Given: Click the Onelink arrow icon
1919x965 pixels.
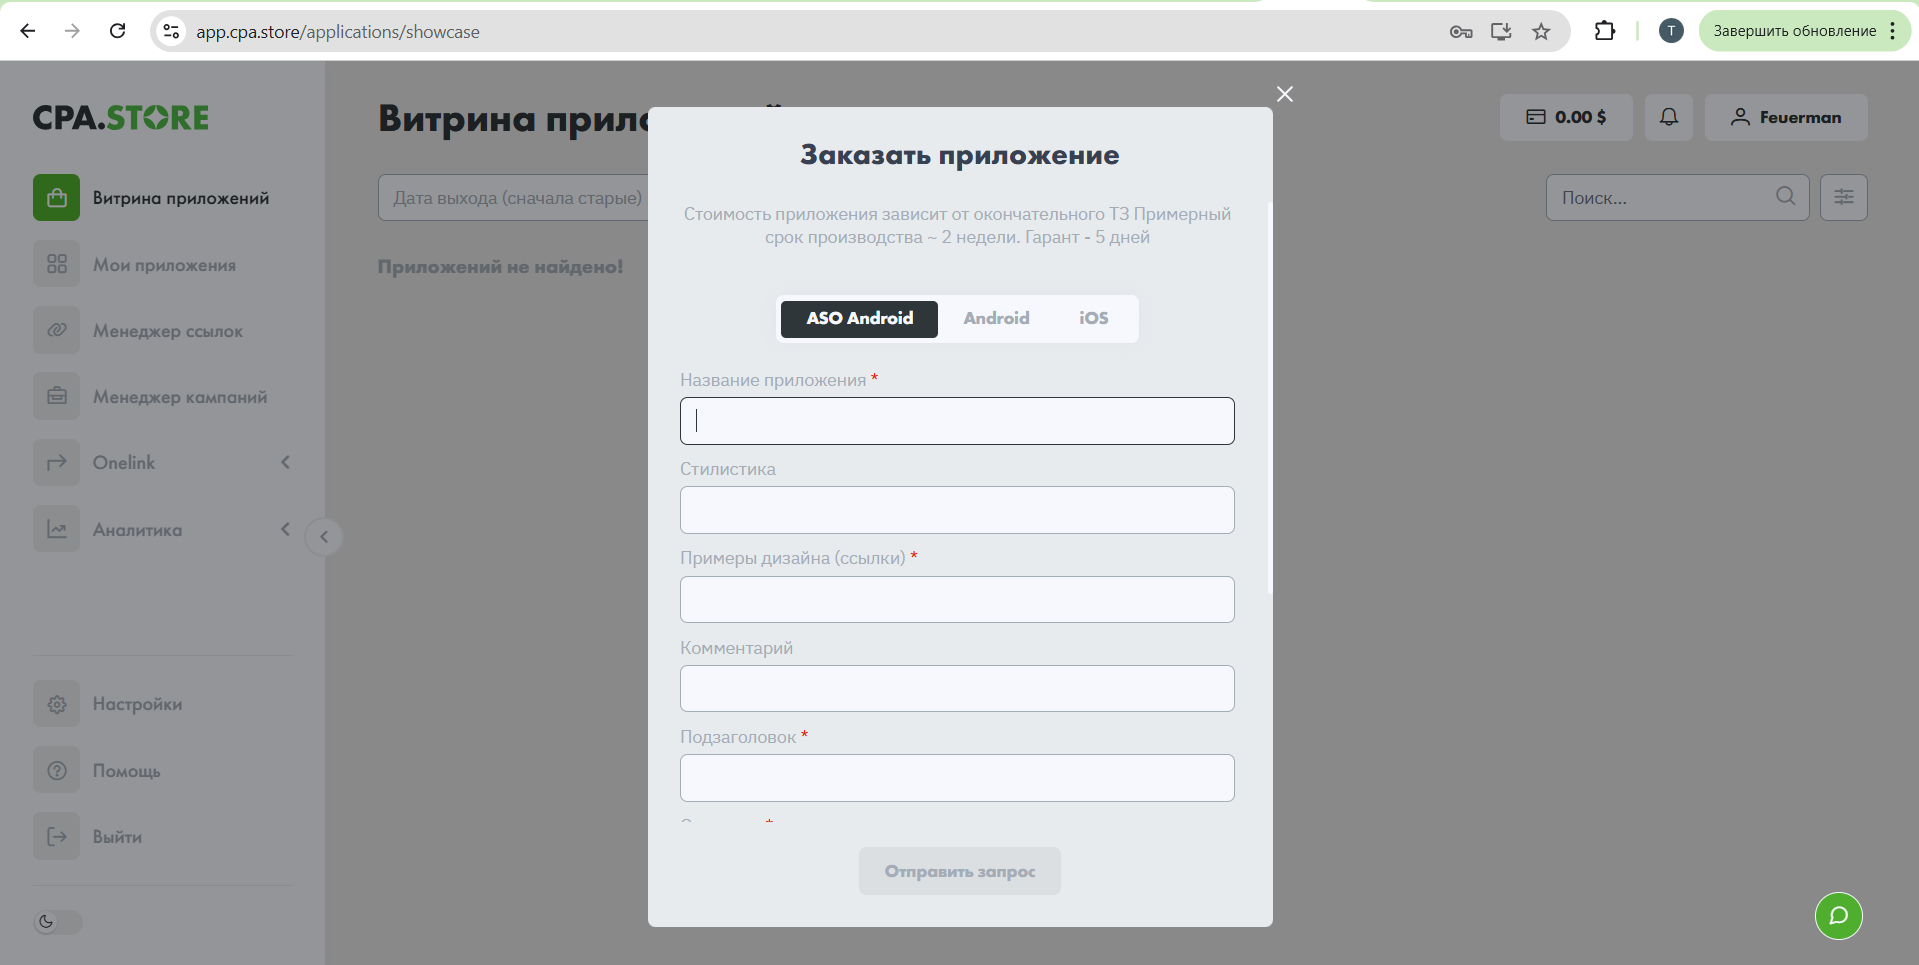Looking at the screenshot, I should click(57, 462).
